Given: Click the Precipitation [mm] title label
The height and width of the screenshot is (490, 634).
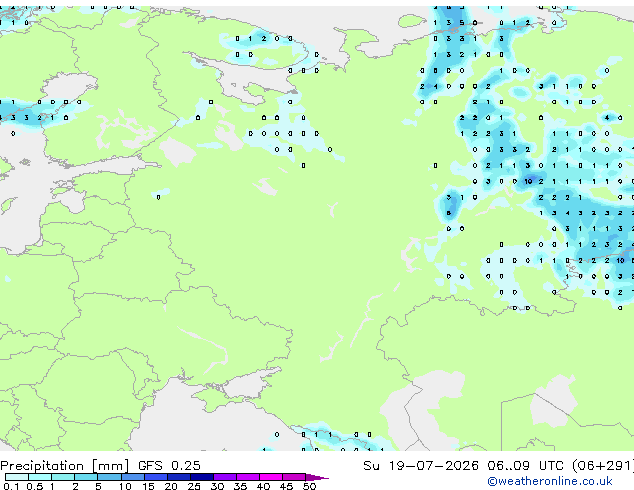Looking at the screenshot, I should coord(65,466).
